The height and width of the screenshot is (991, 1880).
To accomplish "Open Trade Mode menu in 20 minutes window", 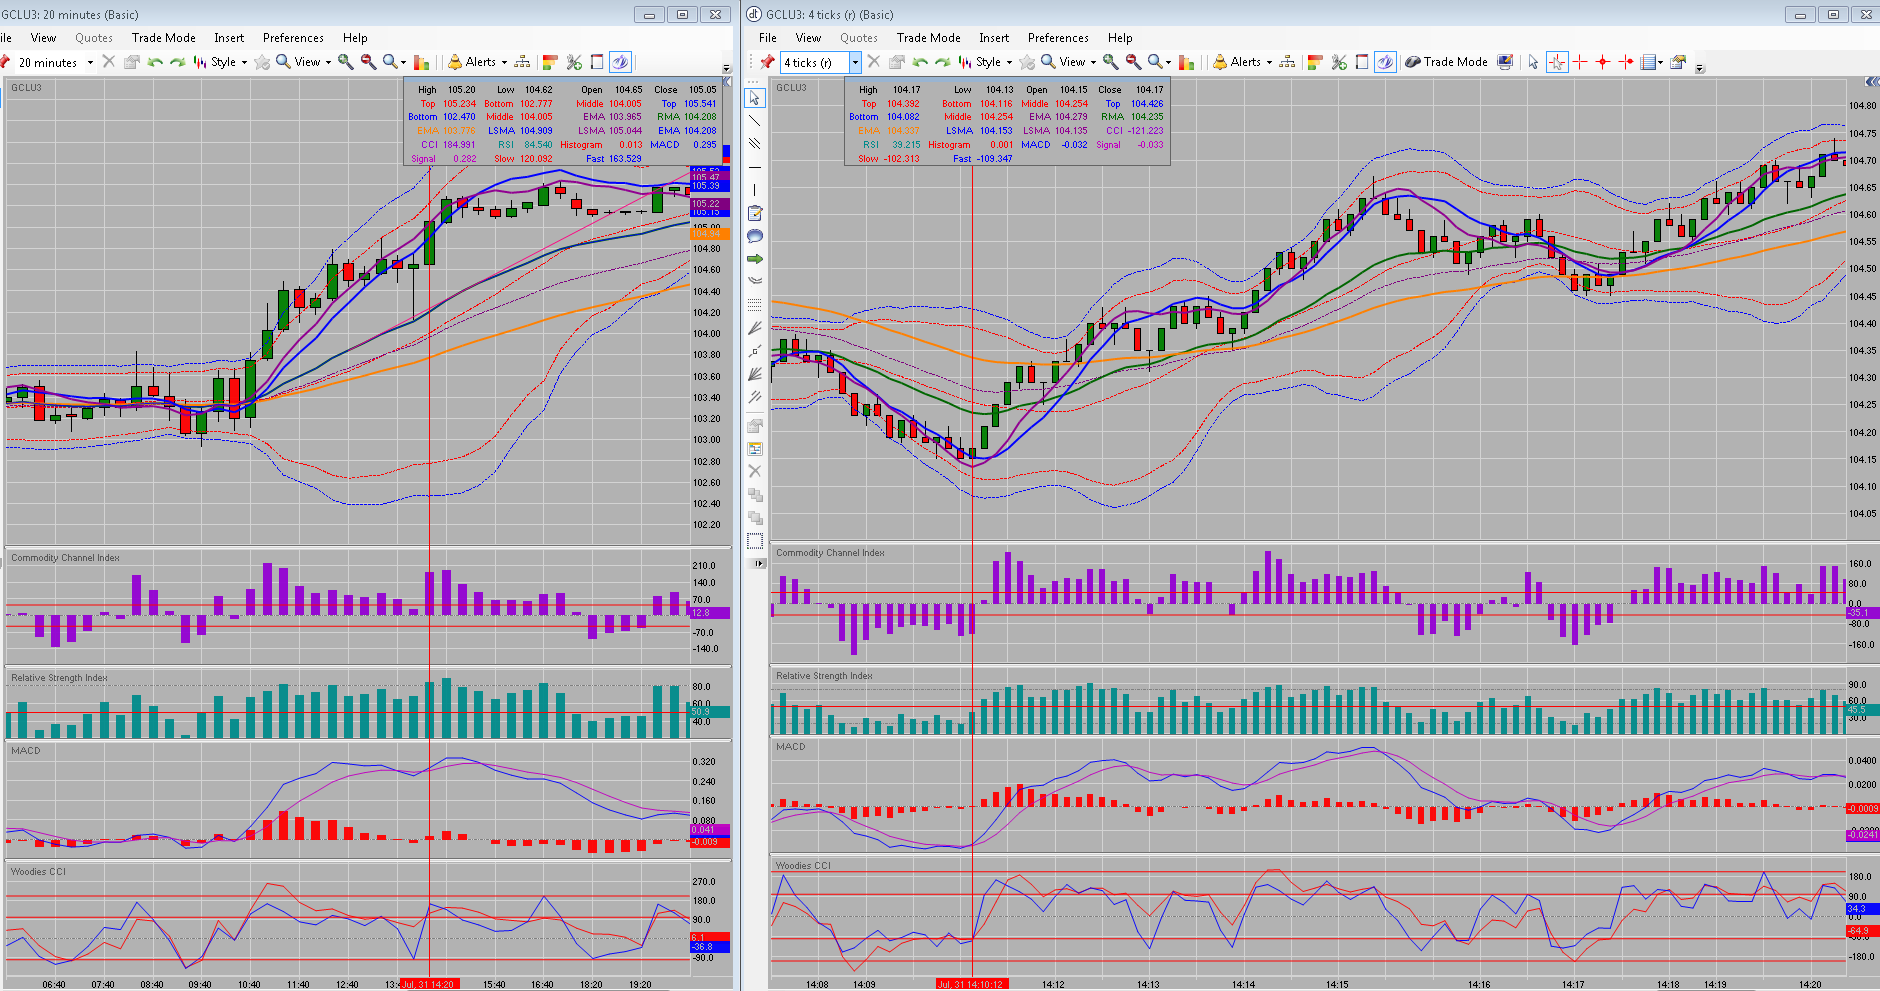I will point(164,38).
